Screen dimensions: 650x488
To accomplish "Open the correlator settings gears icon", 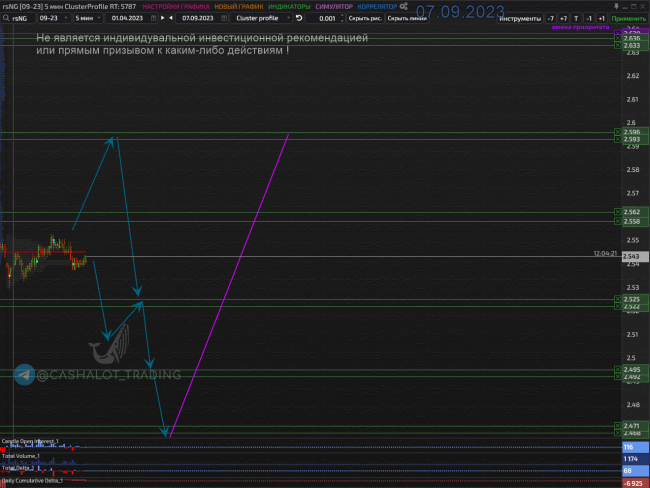I will (405, 6).
